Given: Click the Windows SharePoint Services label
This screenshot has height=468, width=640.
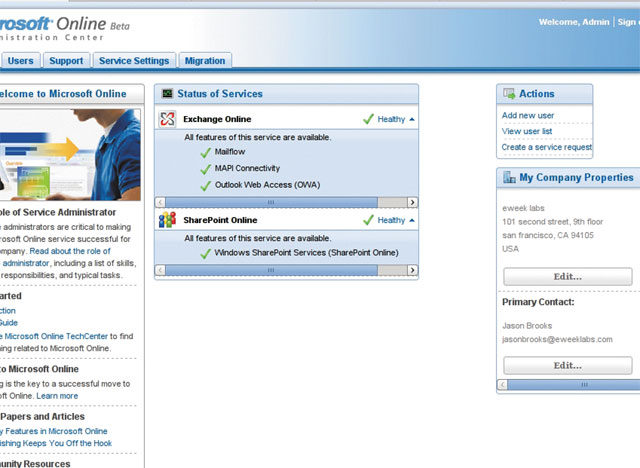Looking at the screenshot, I should [307, 253].
